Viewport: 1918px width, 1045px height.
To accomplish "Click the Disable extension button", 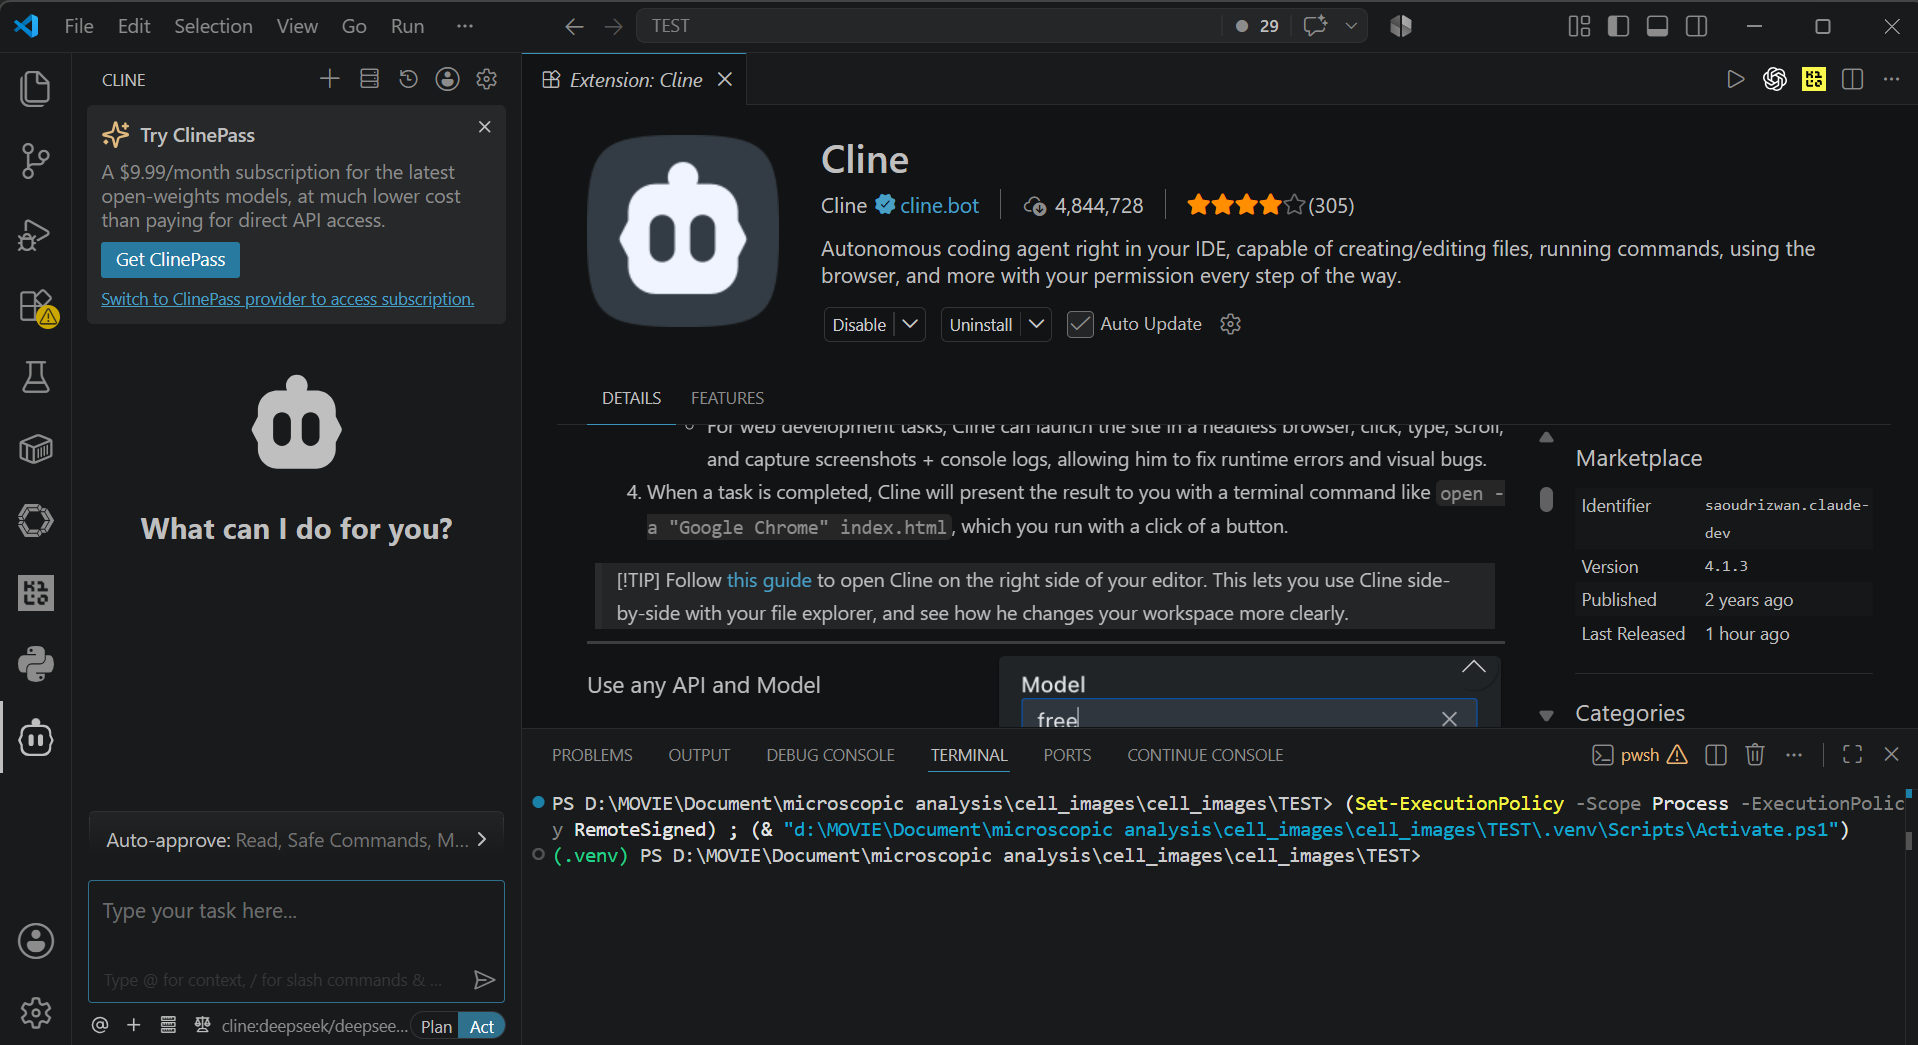I will (859, 324).
